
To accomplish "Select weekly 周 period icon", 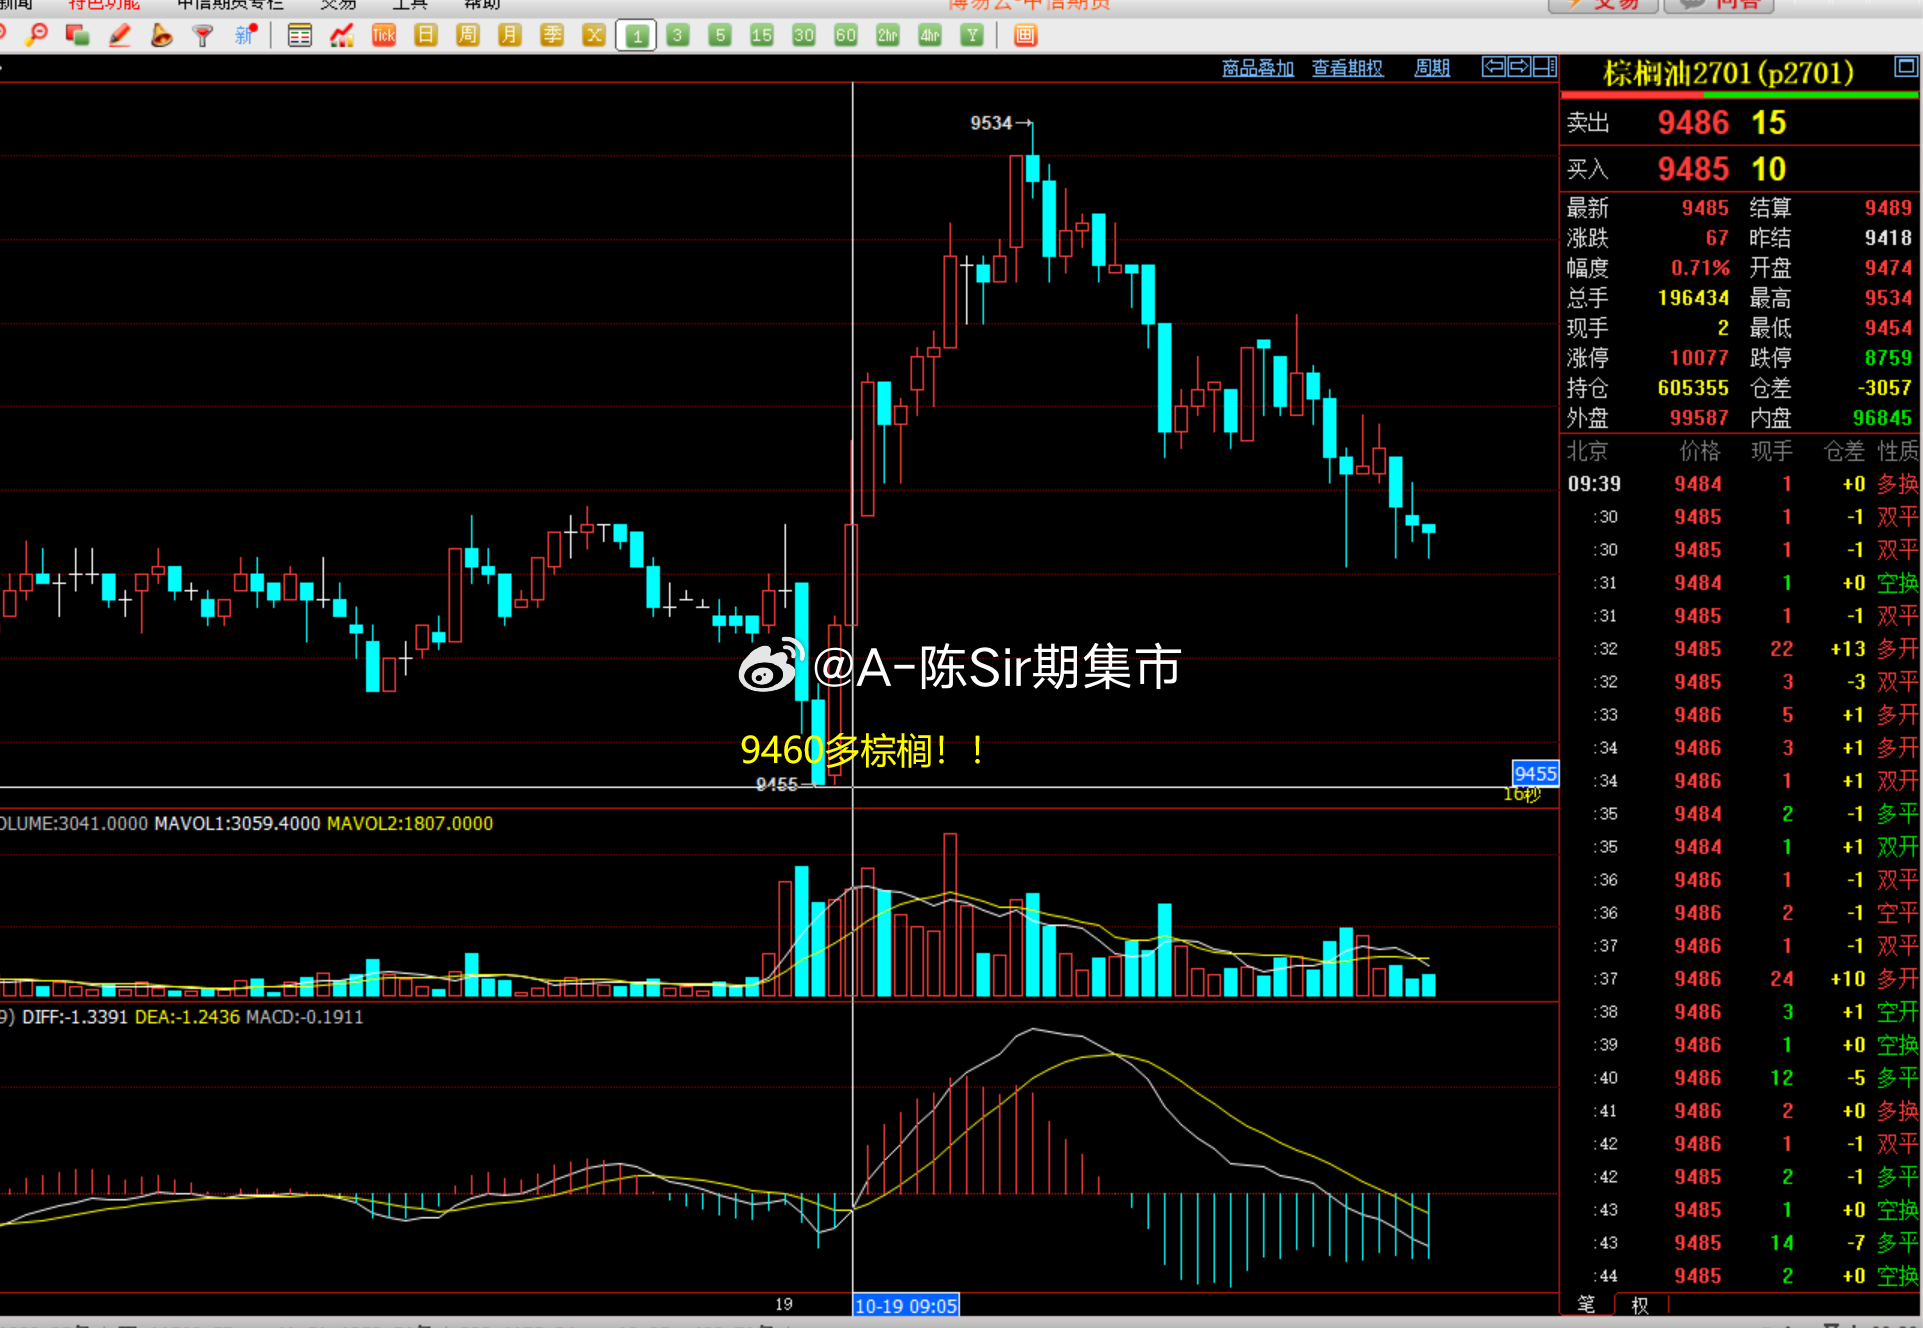I will pos(467,36).
